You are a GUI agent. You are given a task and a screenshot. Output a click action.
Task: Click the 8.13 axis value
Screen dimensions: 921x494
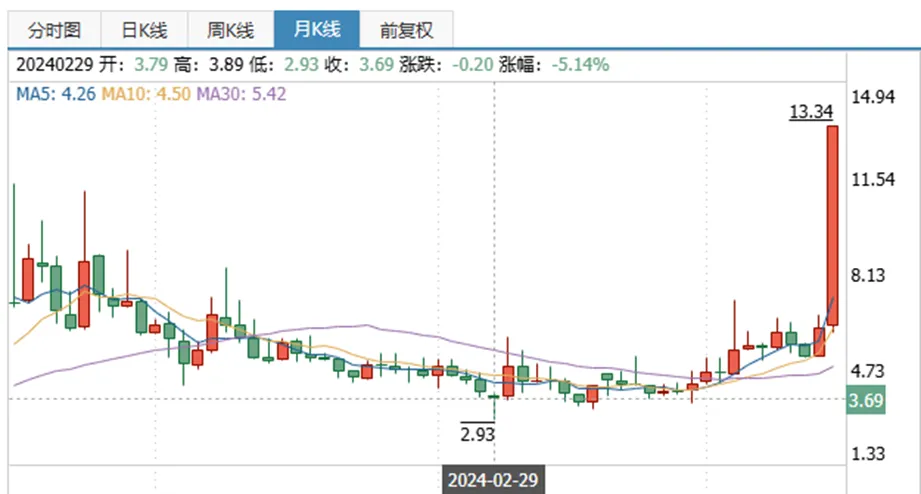(868, 275)
